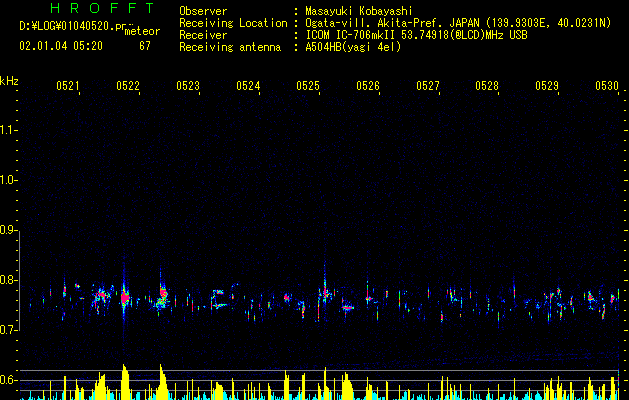Select the ICOM IC-706mkII receiver details
Screen dimensions: 629x400
416,35
